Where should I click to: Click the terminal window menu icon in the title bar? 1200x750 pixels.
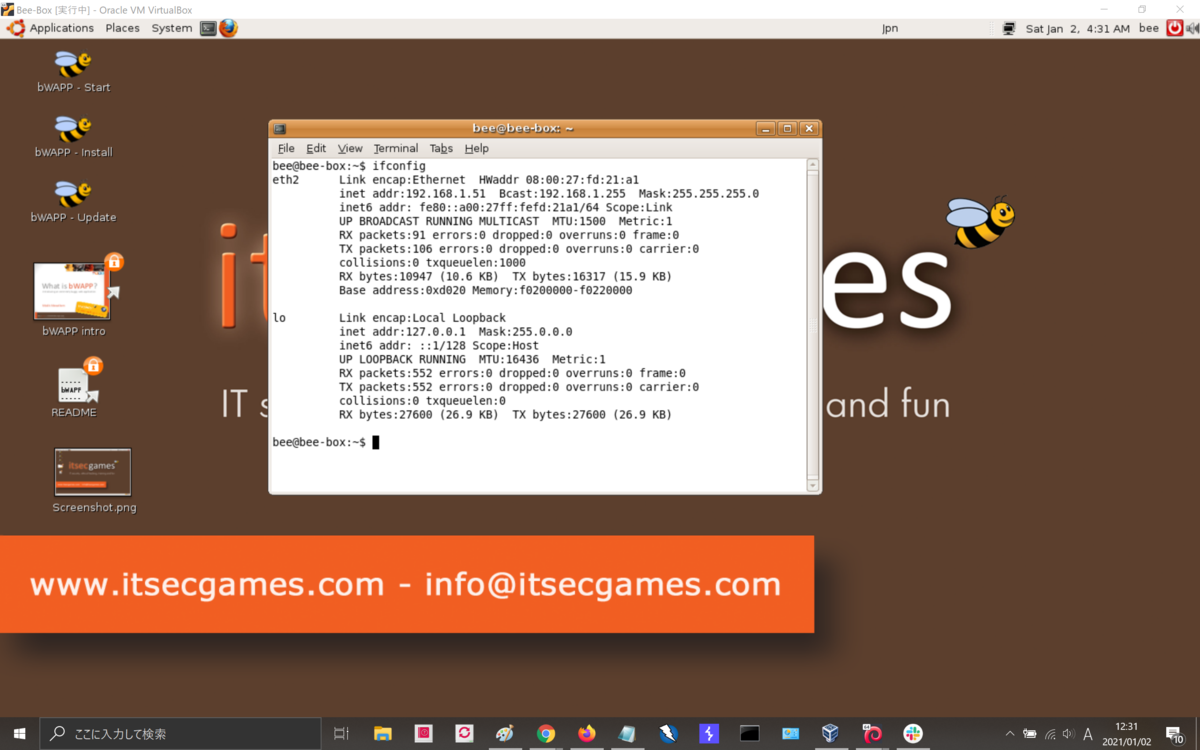[280, 129]
